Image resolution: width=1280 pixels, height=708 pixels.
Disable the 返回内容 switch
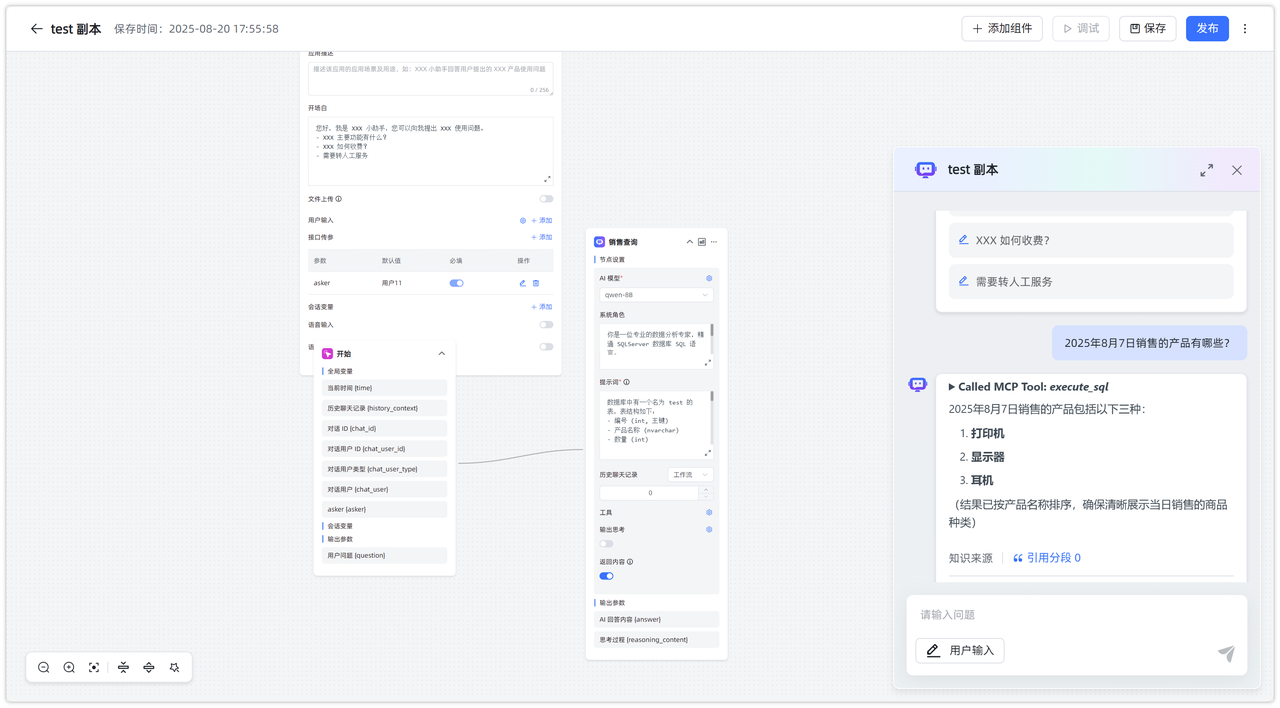tap(606, 576)
